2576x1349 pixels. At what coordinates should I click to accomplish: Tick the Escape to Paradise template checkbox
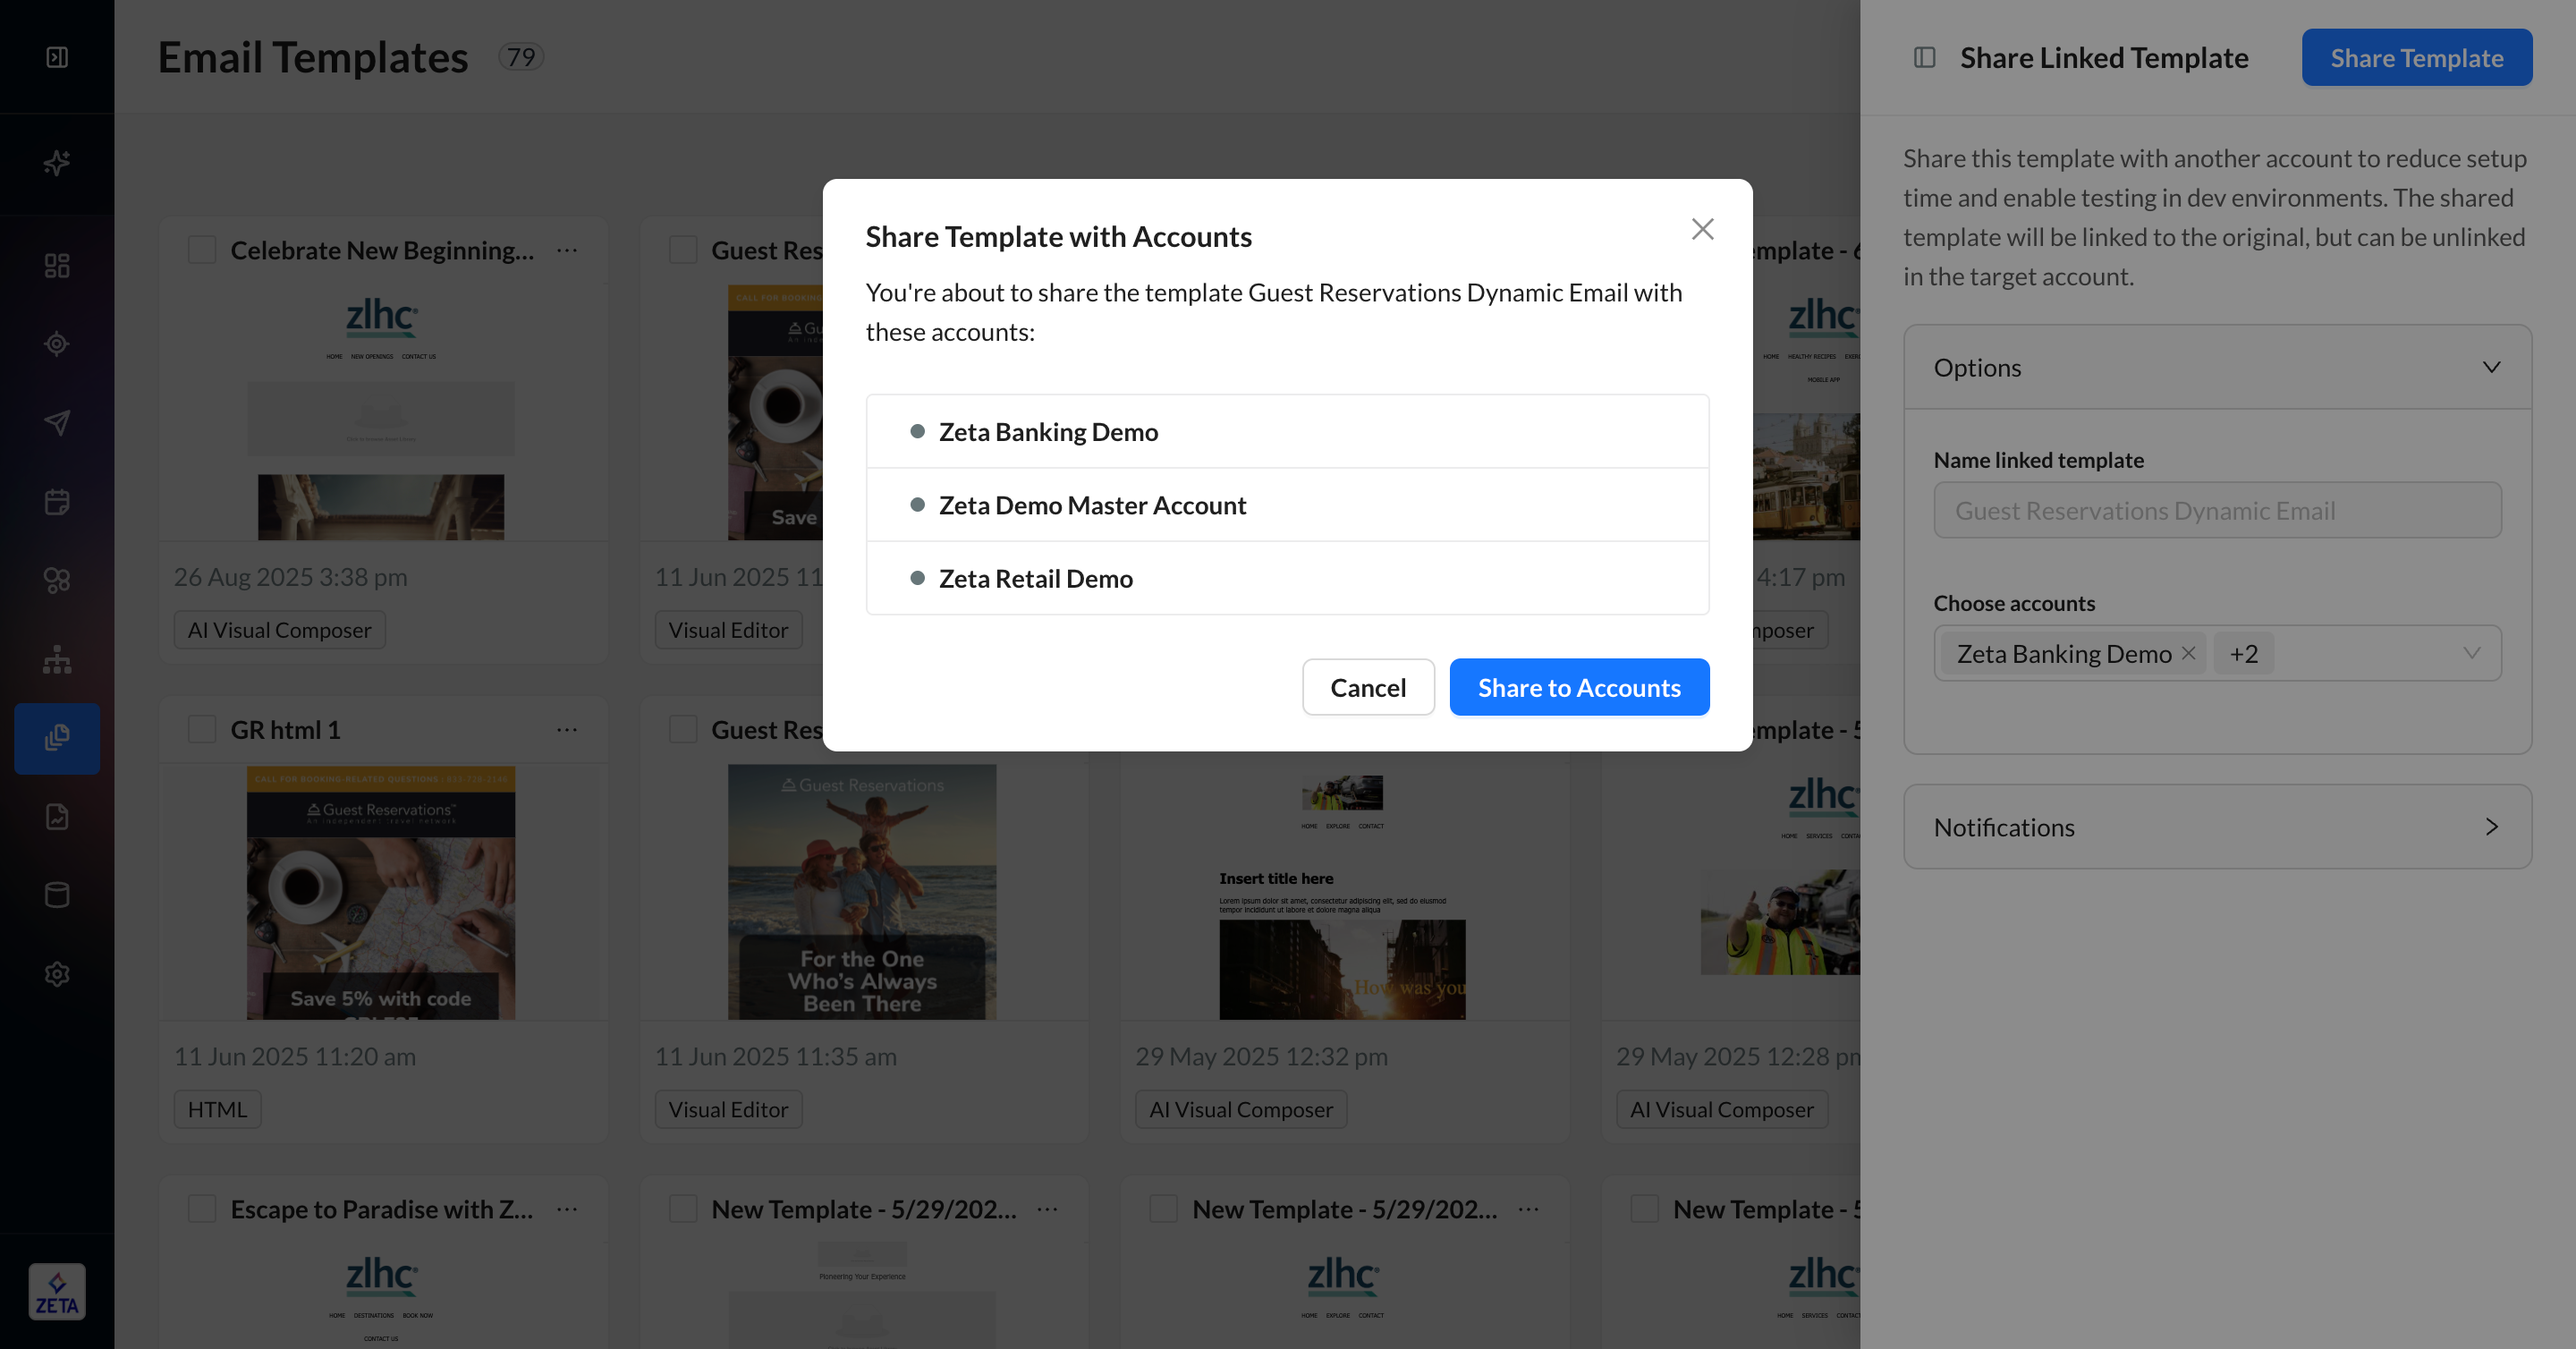tap(202, 1209)
